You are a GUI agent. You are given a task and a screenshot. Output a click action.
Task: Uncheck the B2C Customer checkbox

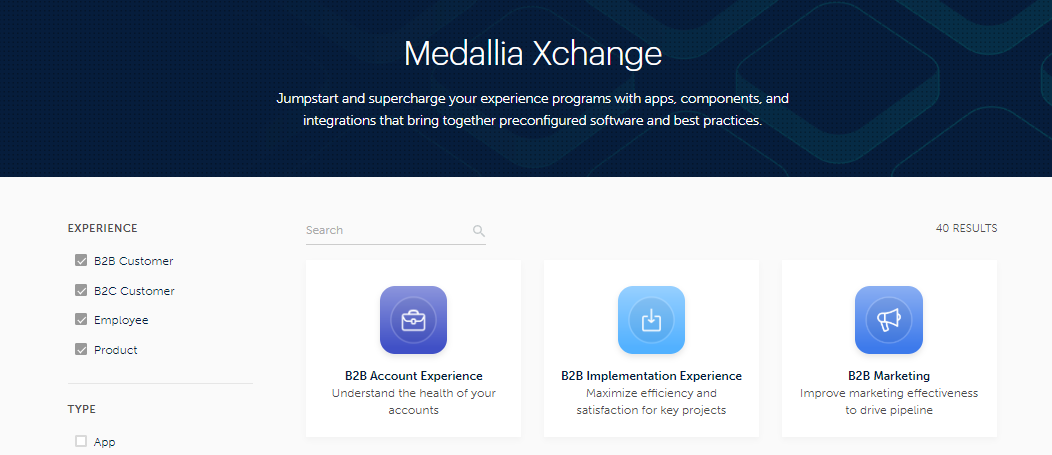click(81, 291)
